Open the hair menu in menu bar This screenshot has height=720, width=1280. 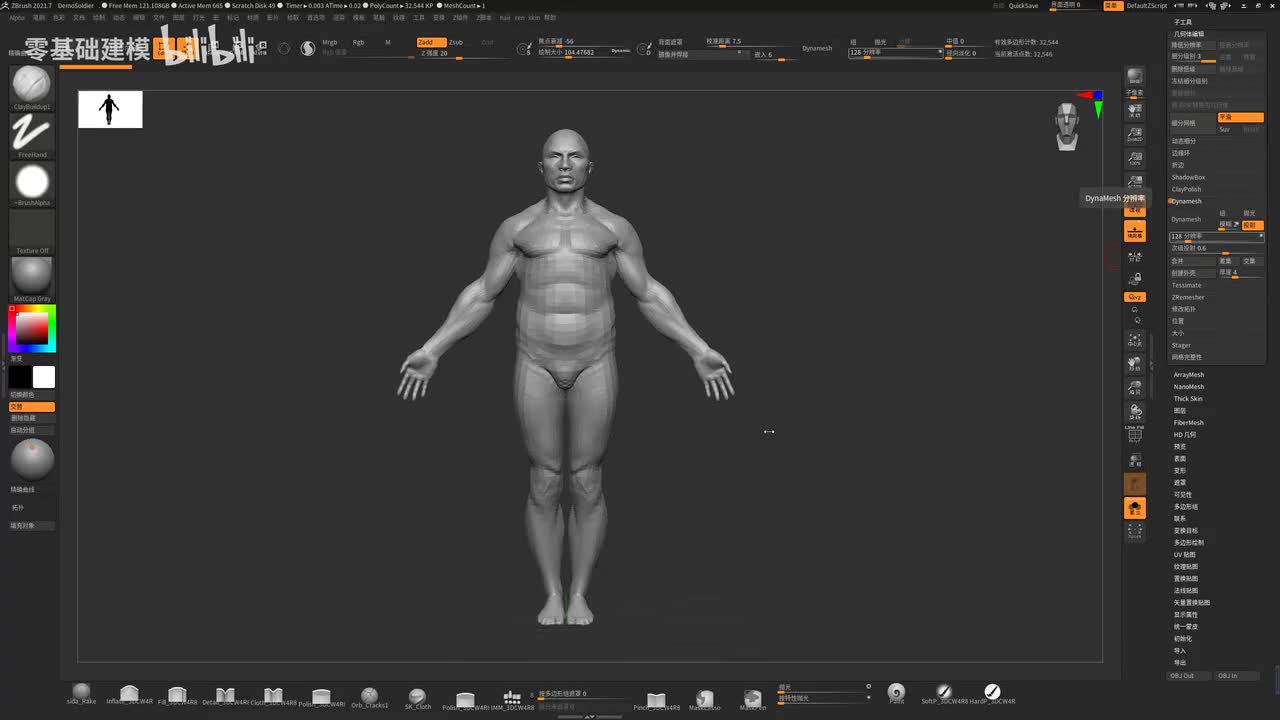tap(505, 17)
